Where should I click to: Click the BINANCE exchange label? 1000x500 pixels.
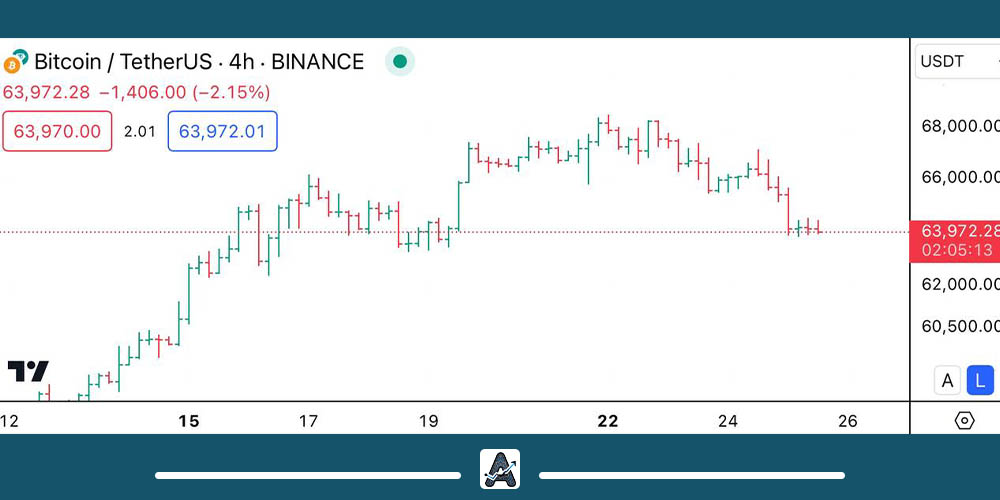[318, 62]
